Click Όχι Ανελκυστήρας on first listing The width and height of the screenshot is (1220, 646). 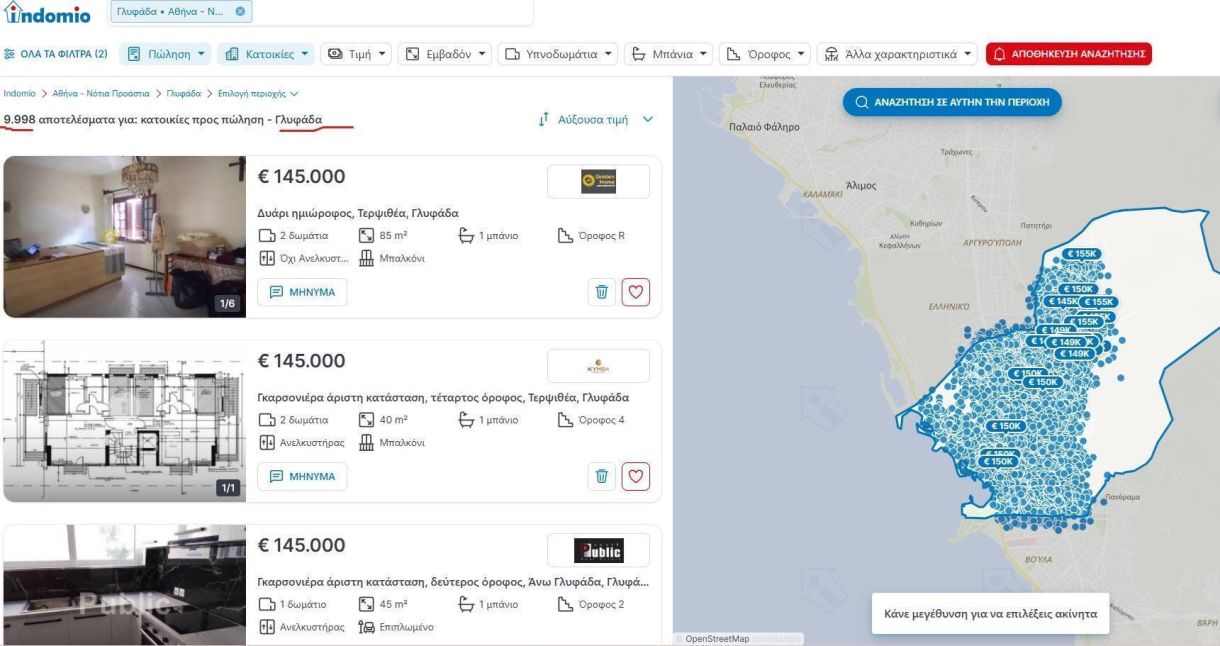[x=303, y=259]
